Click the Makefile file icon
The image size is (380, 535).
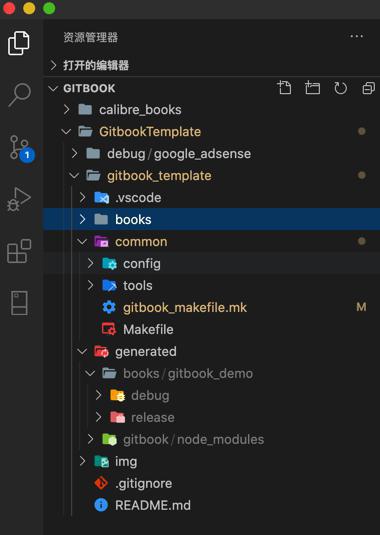click(109, 329)
